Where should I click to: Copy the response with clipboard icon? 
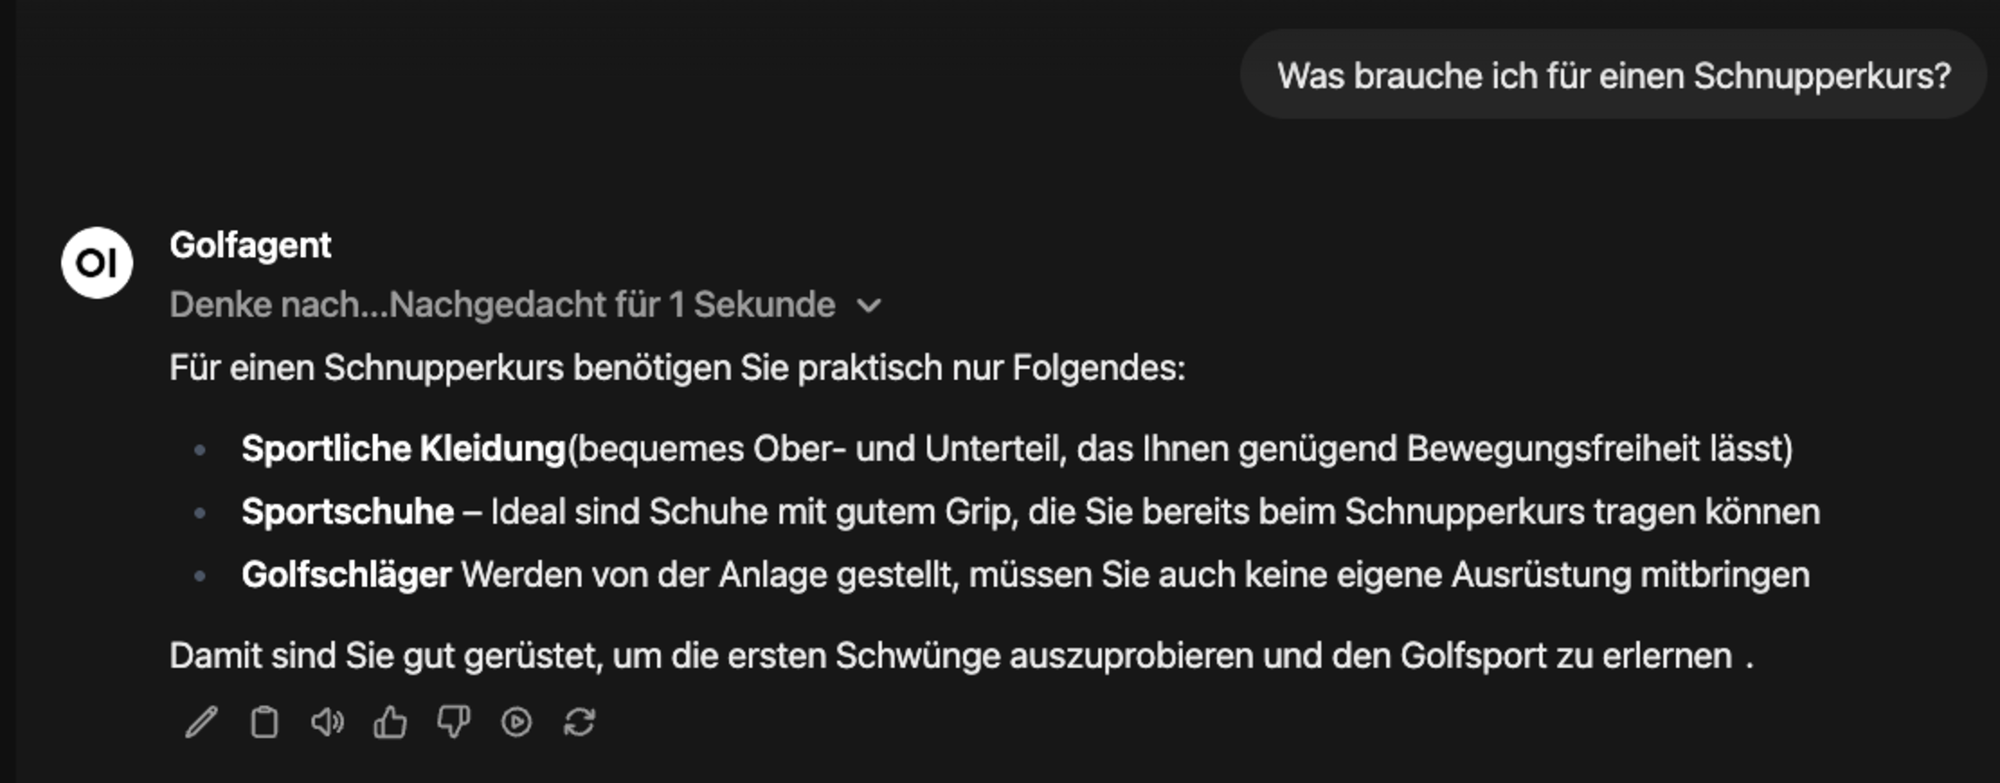click(x=264, y=722)
